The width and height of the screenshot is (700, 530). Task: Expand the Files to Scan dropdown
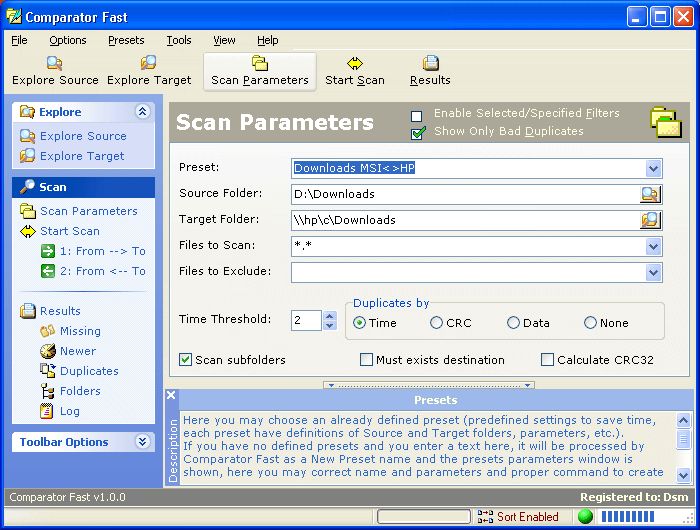653,246
